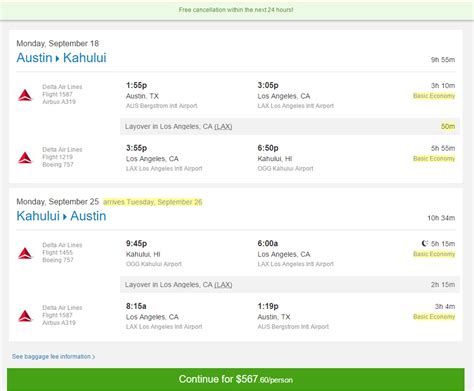This screenshot has height=391, width=474.
Task: Click the highlighted 50m layover duration
Action: point(448,126)
